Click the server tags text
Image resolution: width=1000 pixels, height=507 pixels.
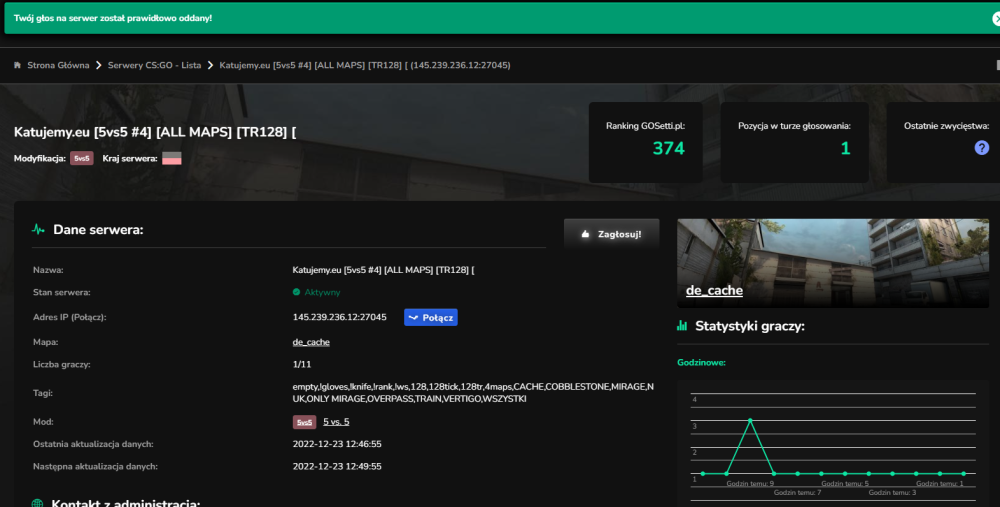click(473, 393)
